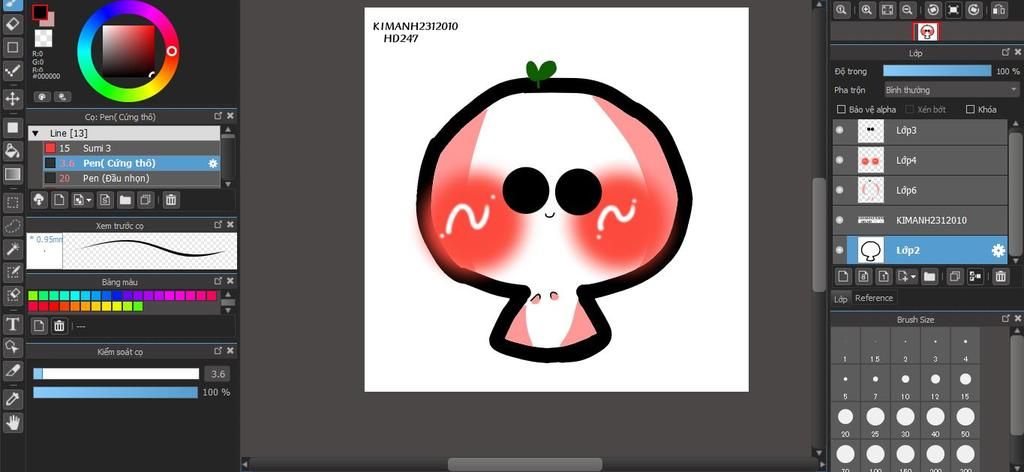1024x472 pixels.
Task: Rotate canvas left in navigator
Action: pyautogui.click(x=933, y=10)
